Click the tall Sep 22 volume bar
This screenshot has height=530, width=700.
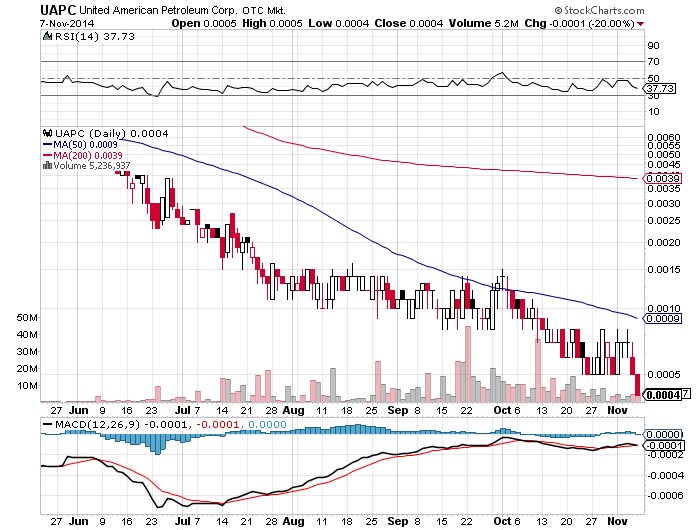468,364
